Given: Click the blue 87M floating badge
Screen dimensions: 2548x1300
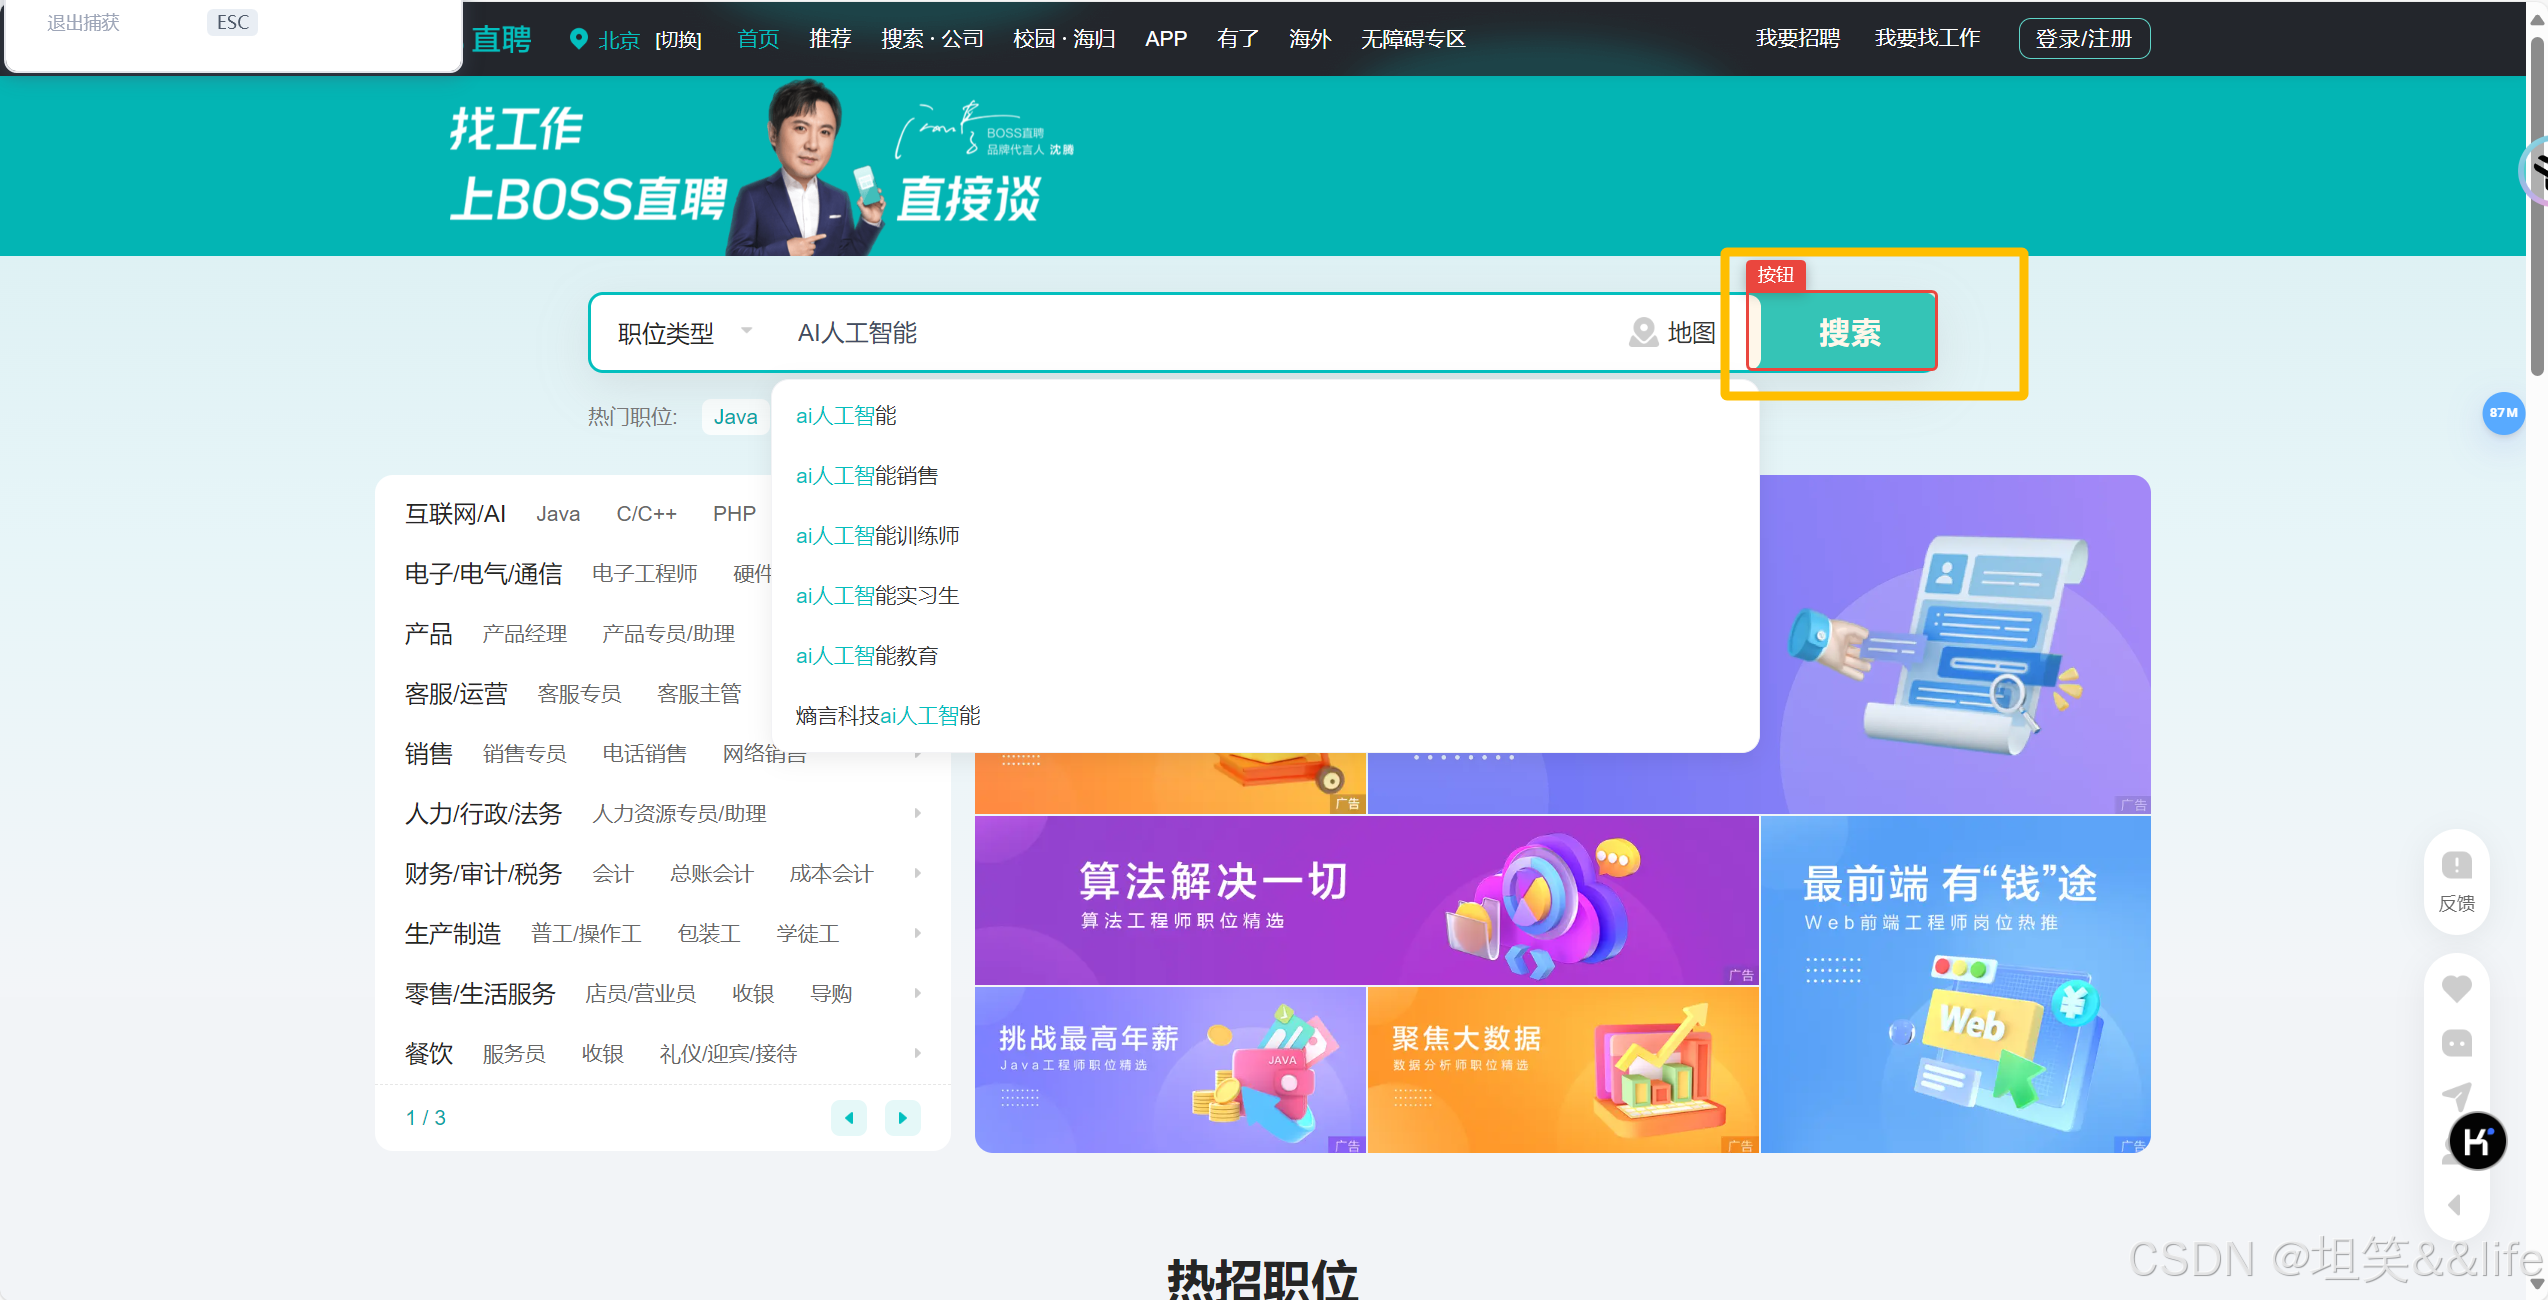Looking at the screenshot, I should [x=2503, y=413].
